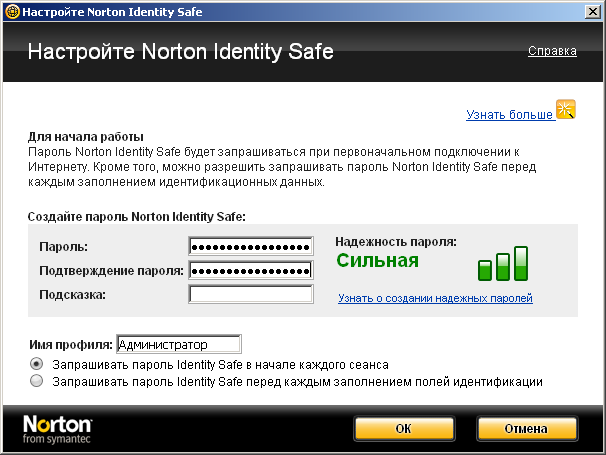Click the Имя профиля label
606x455 pixels.
coord(71,344)
